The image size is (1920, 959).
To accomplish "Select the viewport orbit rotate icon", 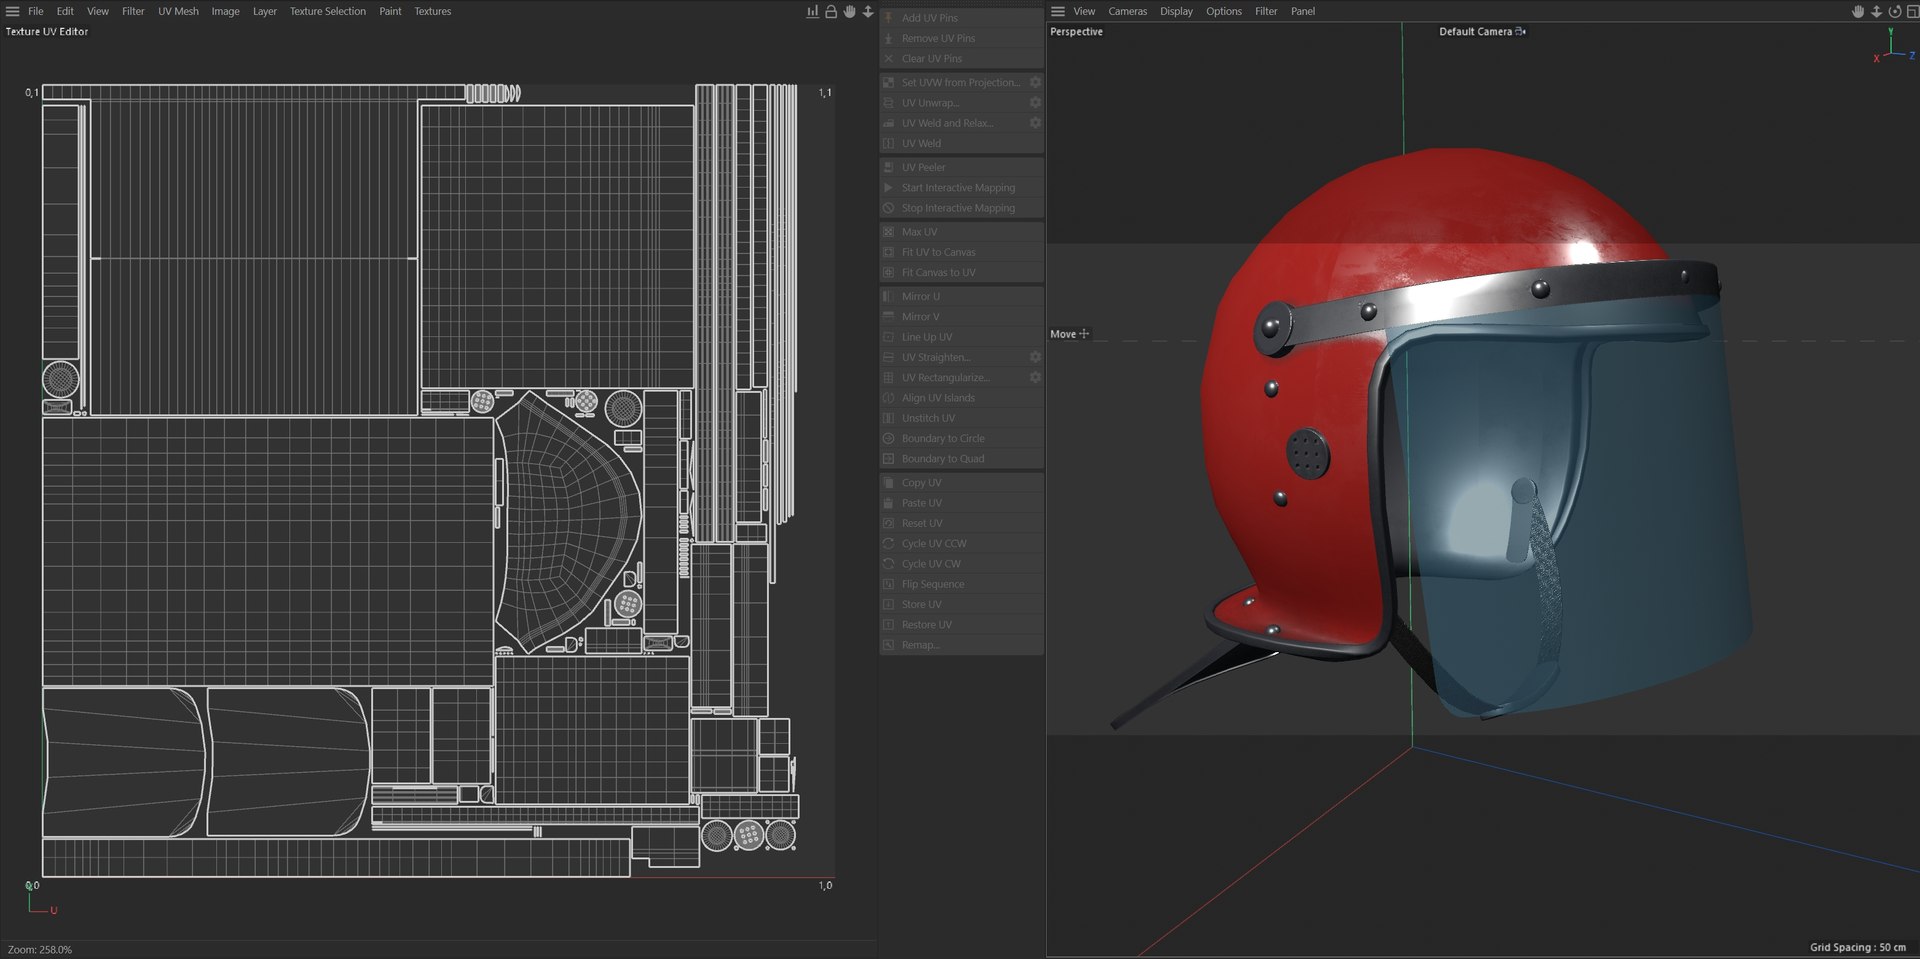I will (x=1894, y=11).
